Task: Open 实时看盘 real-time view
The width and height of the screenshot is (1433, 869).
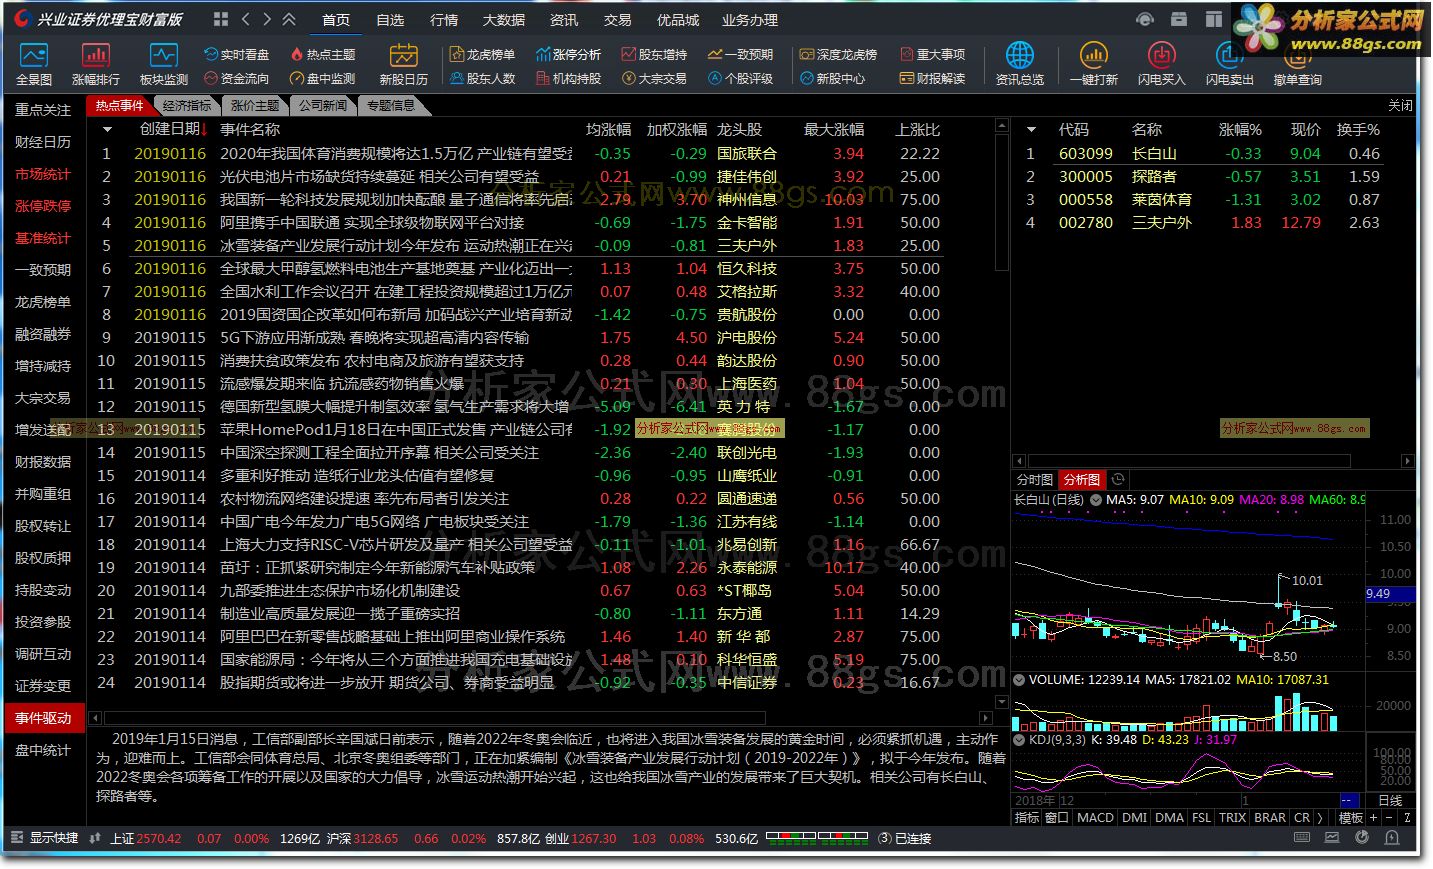Action: tap(236, 55)
